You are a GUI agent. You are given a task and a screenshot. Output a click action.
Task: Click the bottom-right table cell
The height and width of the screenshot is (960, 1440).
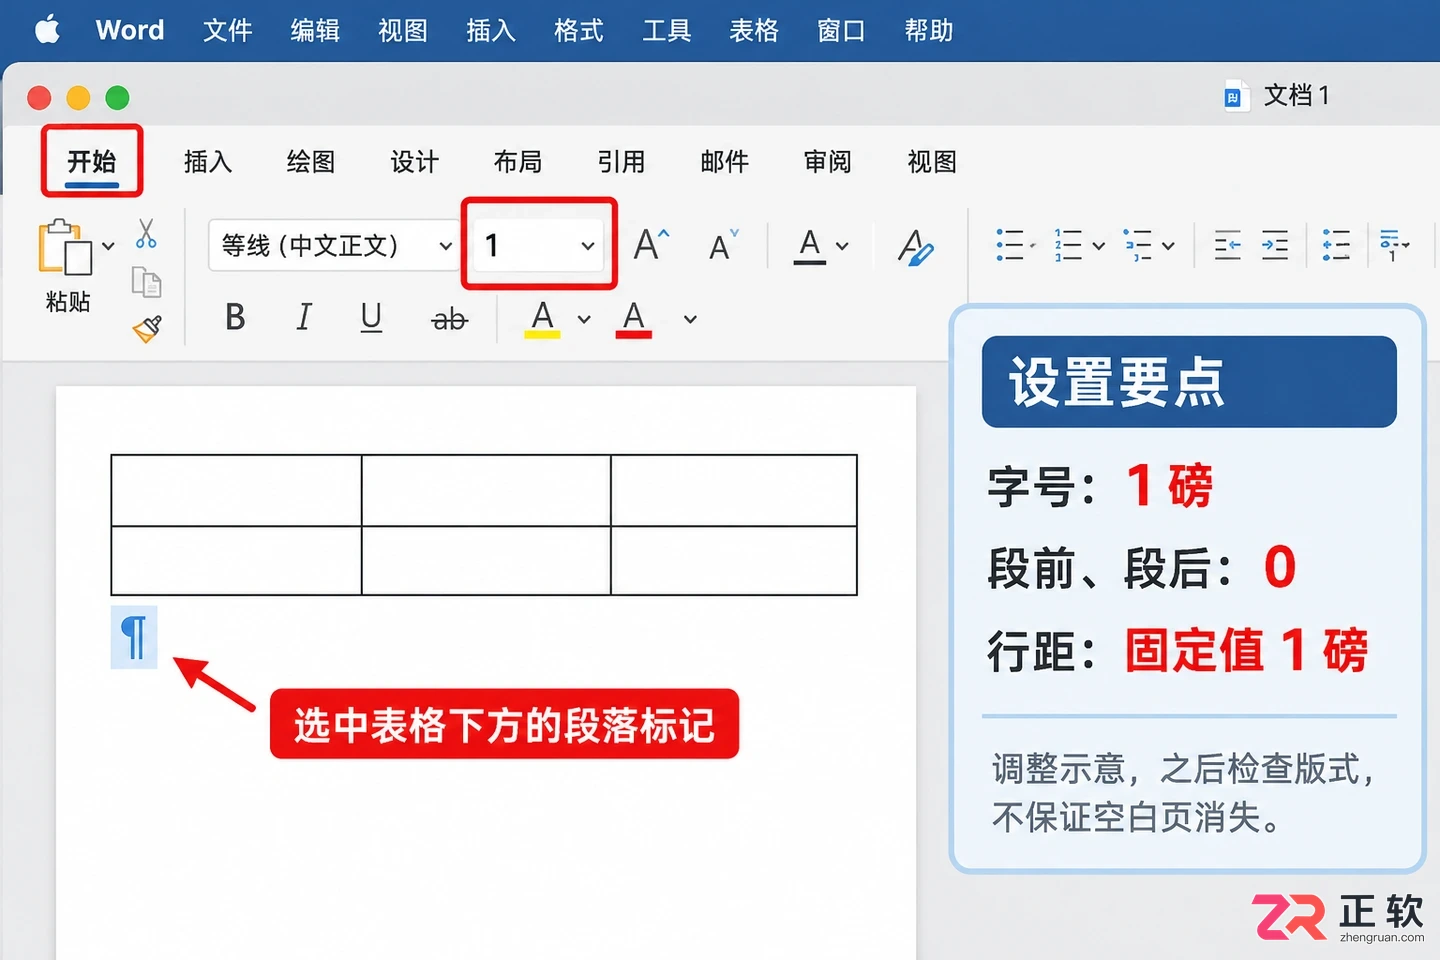coord(734,560)
